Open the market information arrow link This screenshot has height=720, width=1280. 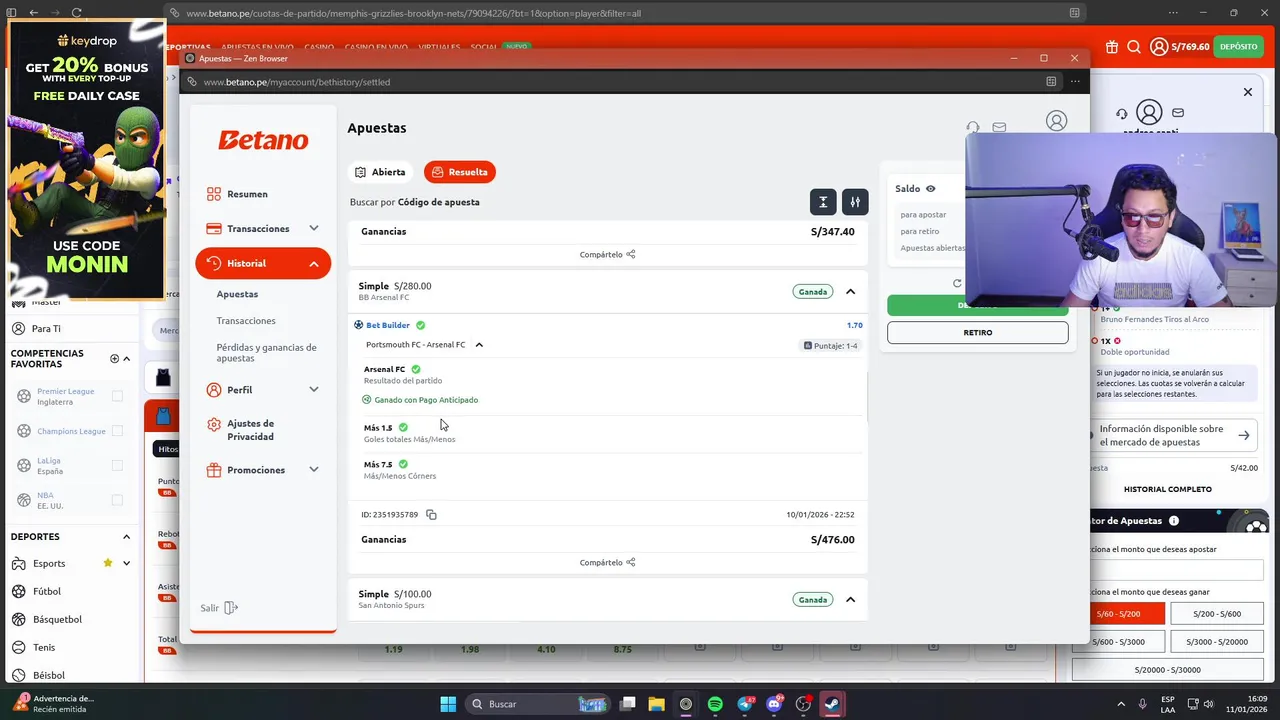point(1244,435)
